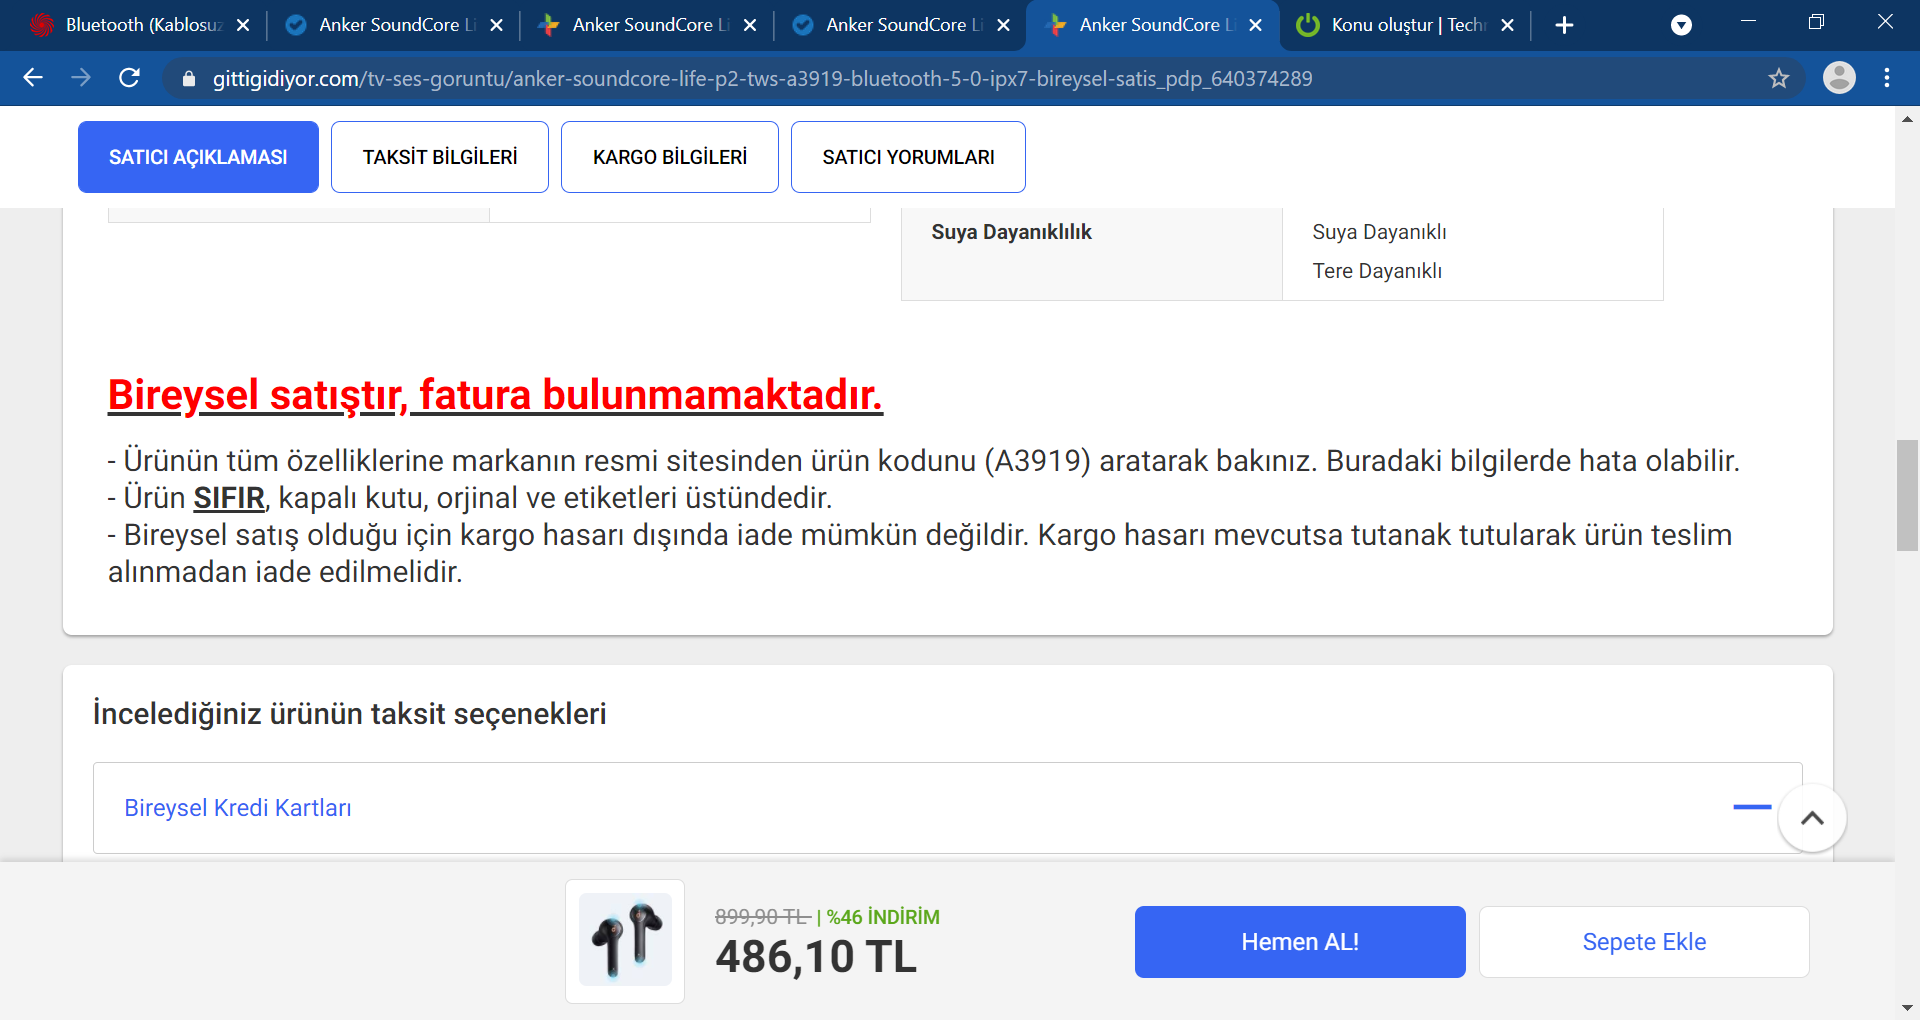
Task: Click the Sepete Ekle button
Action: pos(1644,942)
